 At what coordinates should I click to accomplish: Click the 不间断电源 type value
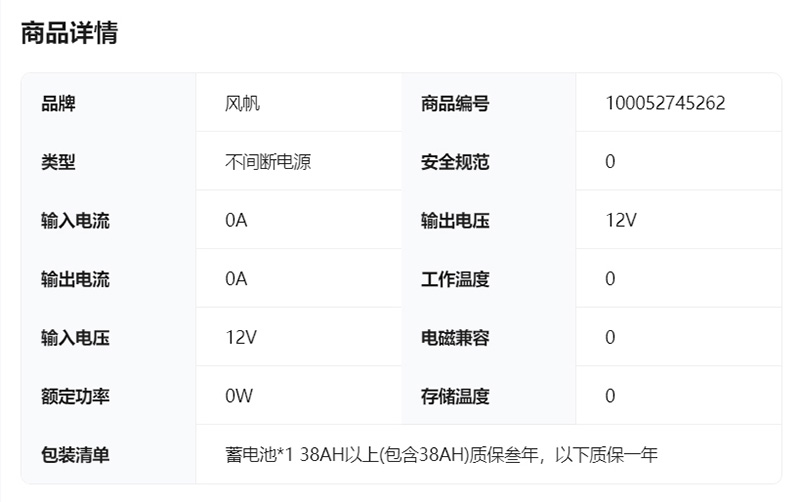coord(268,162)
